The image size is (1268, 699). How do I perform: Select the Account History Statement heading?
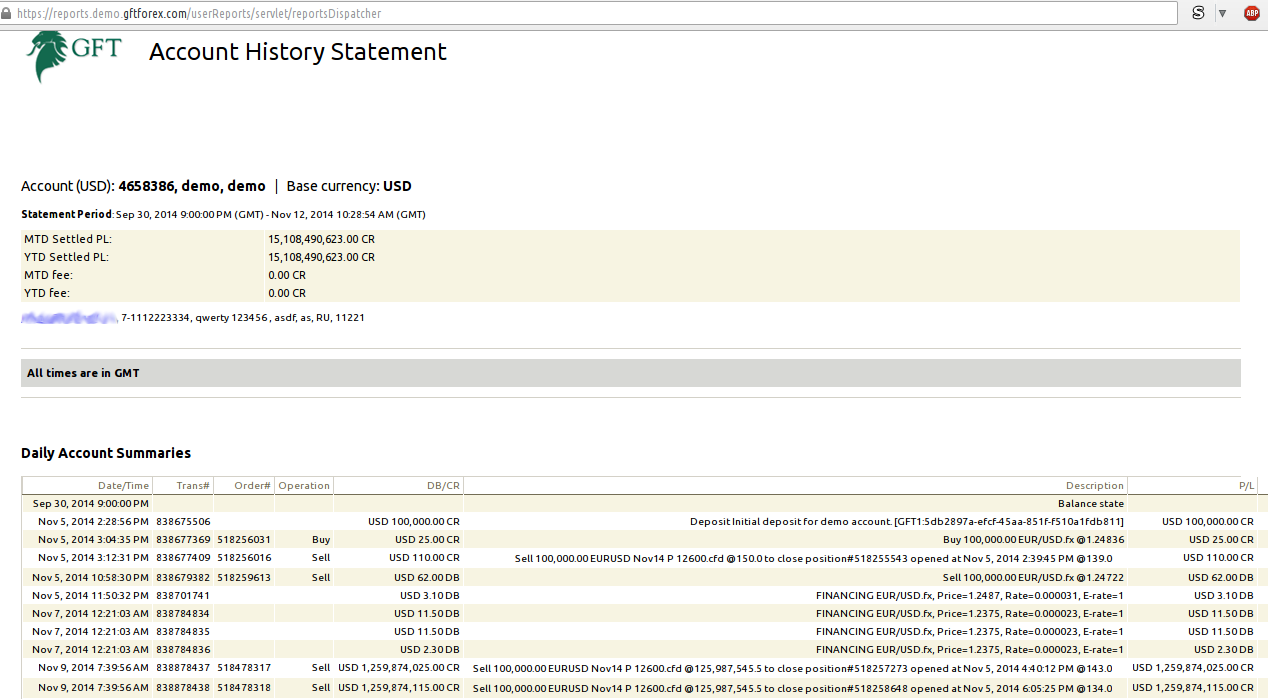click(298, 52)
